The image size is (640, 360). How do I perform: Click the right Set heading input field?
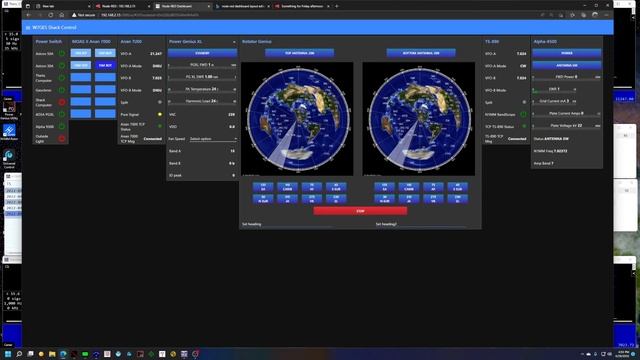[421, 224]
